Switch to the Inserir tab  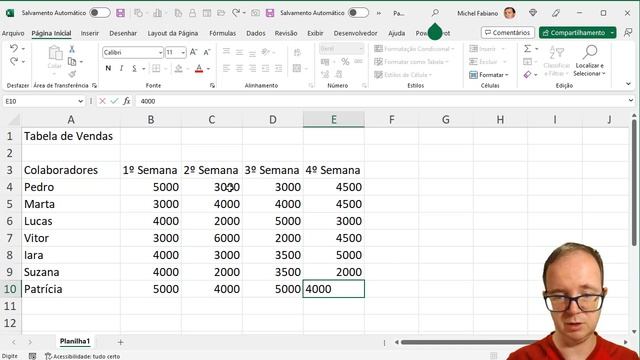[x=89, y=33]
